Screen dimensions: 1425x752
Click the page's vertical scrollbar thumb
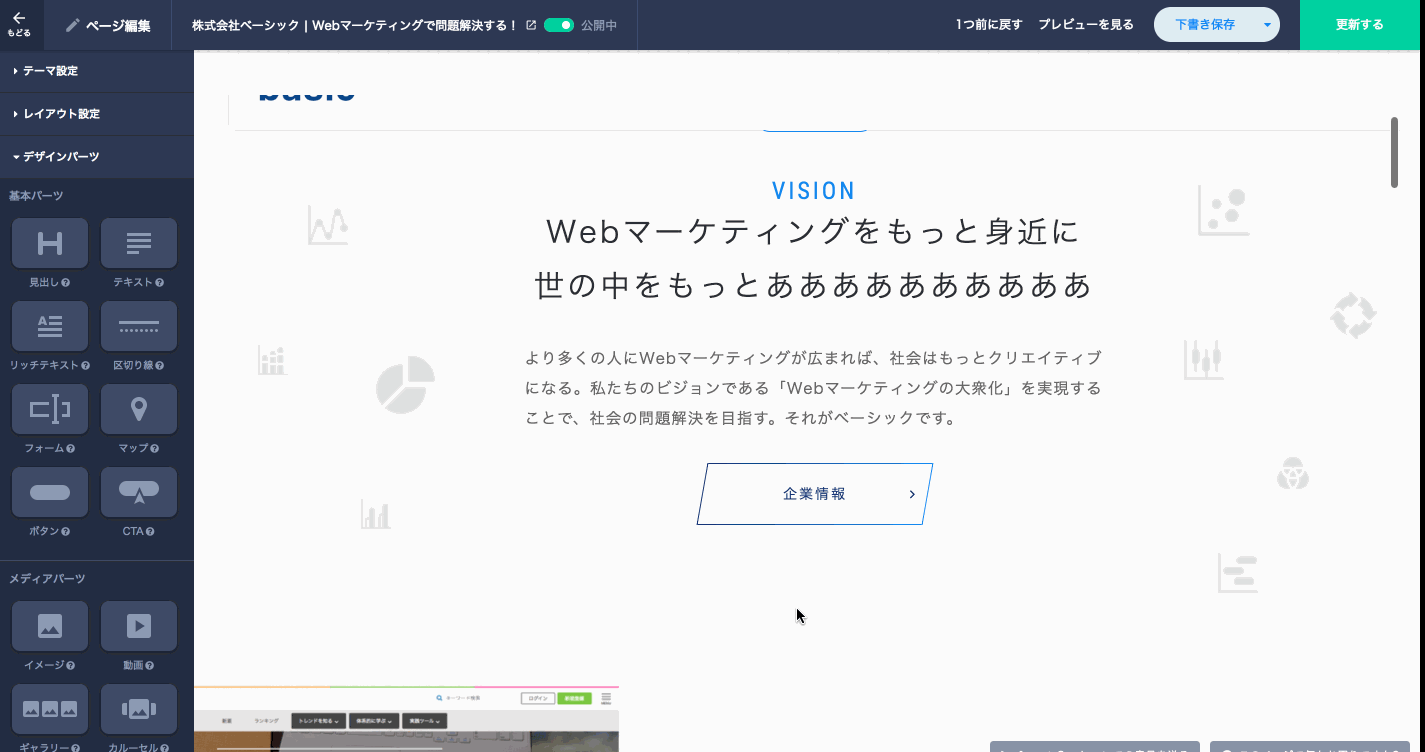[1394, 152]
